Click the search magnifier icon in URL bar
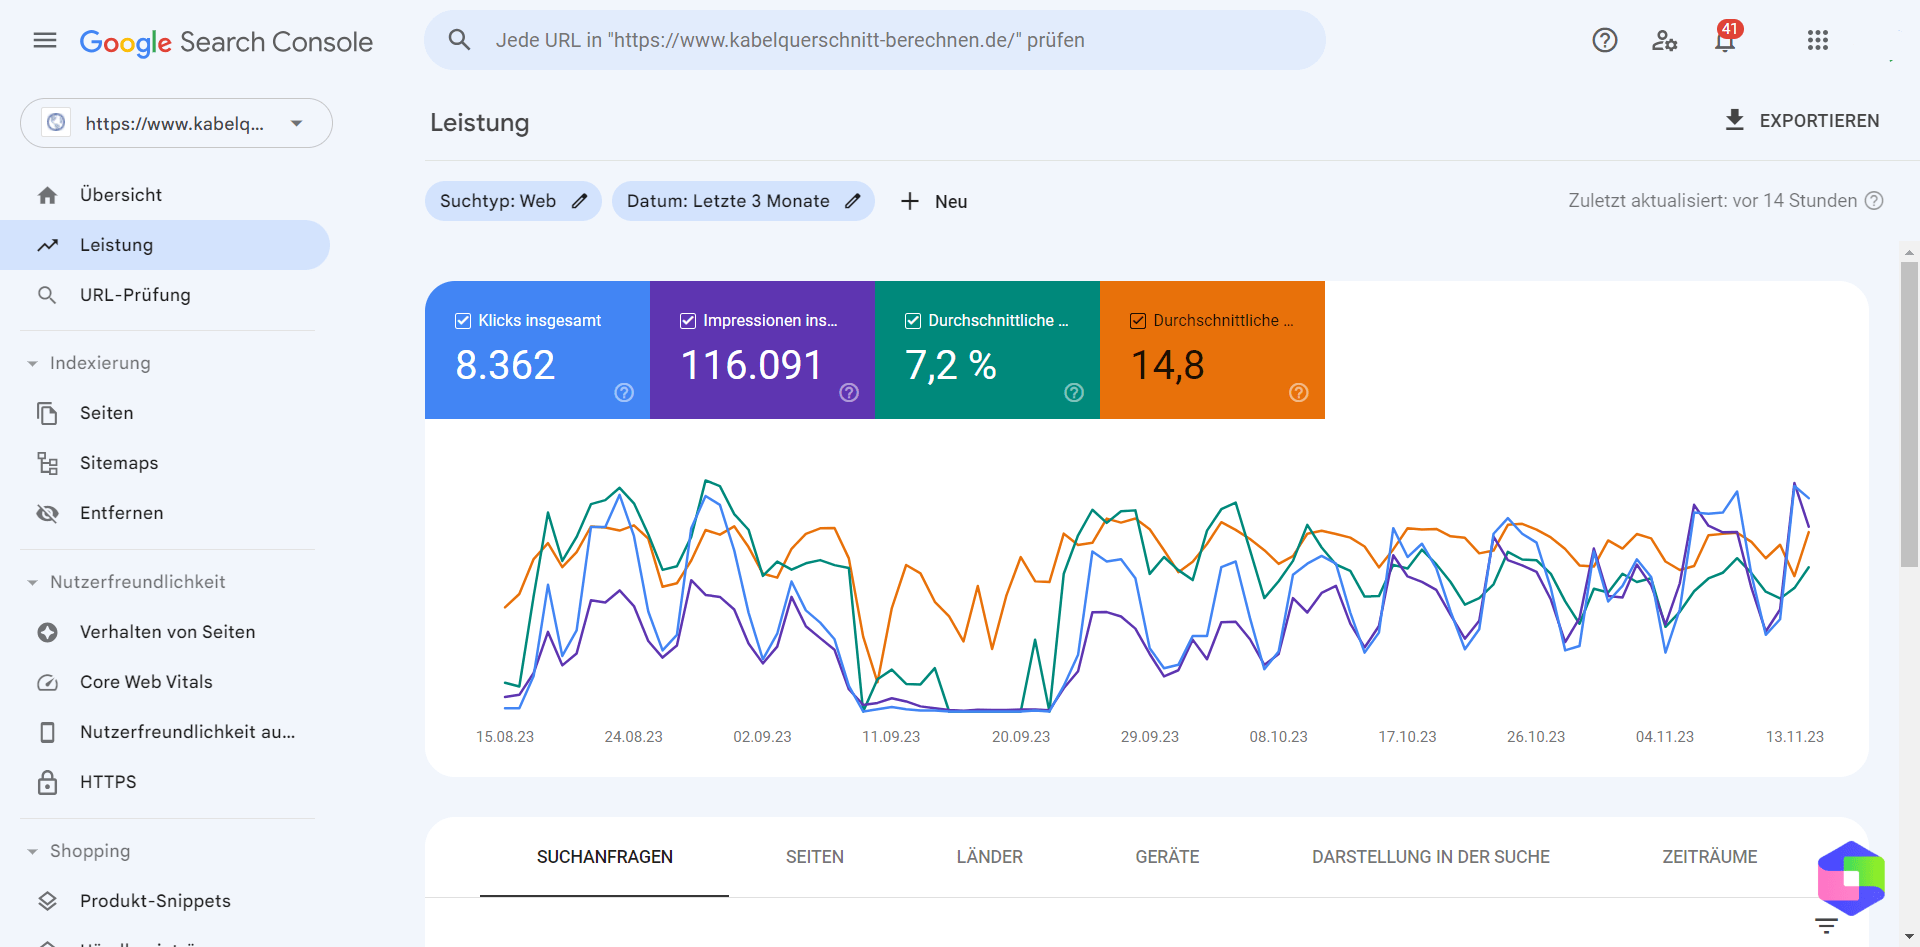Viewport: 1920px width, 947px height. (459, 40)
